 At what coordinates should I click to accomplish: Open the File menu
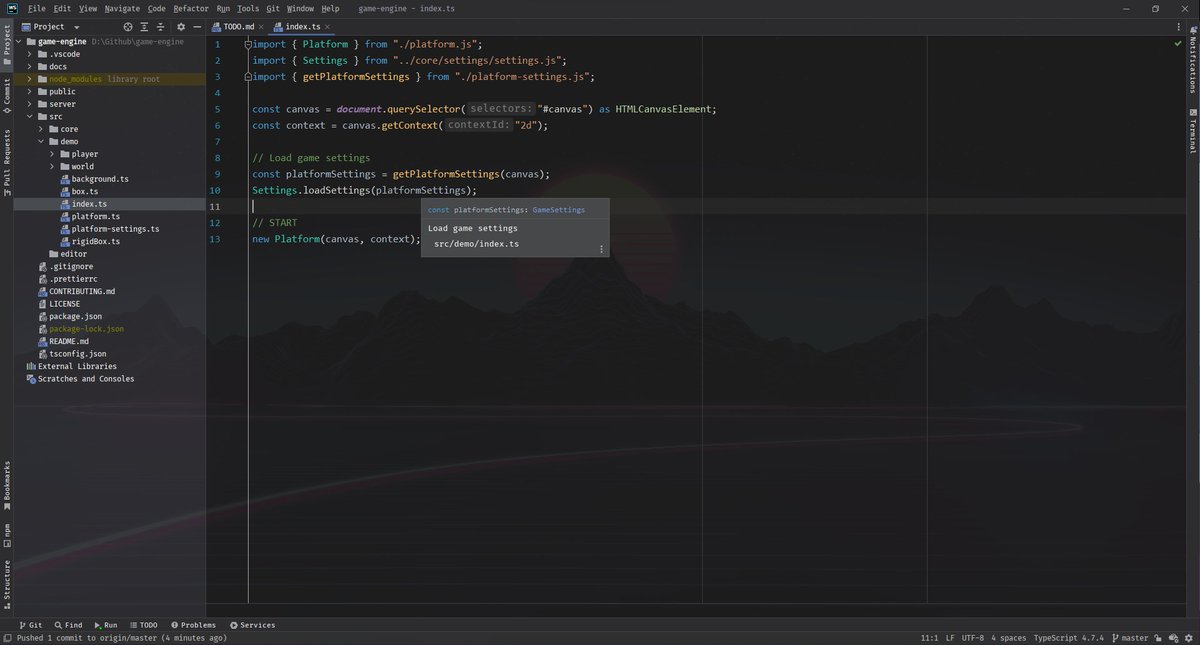37,8
